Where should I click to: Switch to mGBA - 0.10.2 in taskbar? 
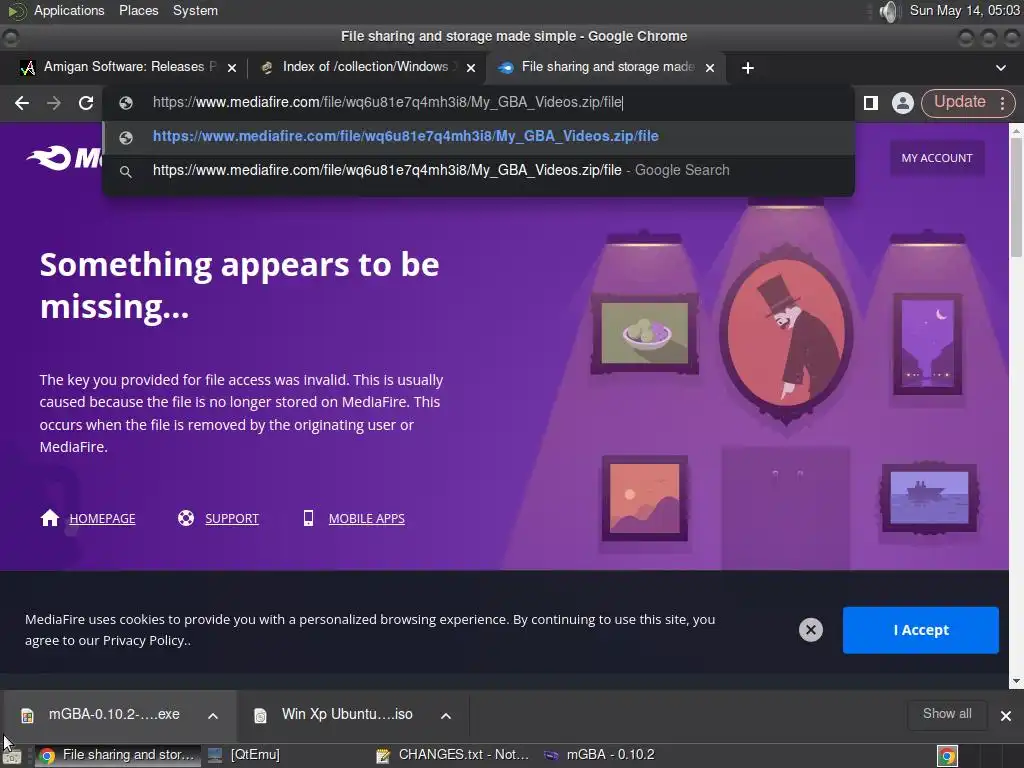point(600,755)
